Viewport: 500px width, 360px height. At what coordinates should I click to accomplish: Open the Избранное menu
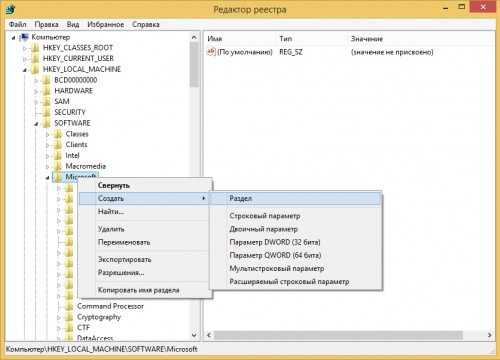(x=105, y=24)
